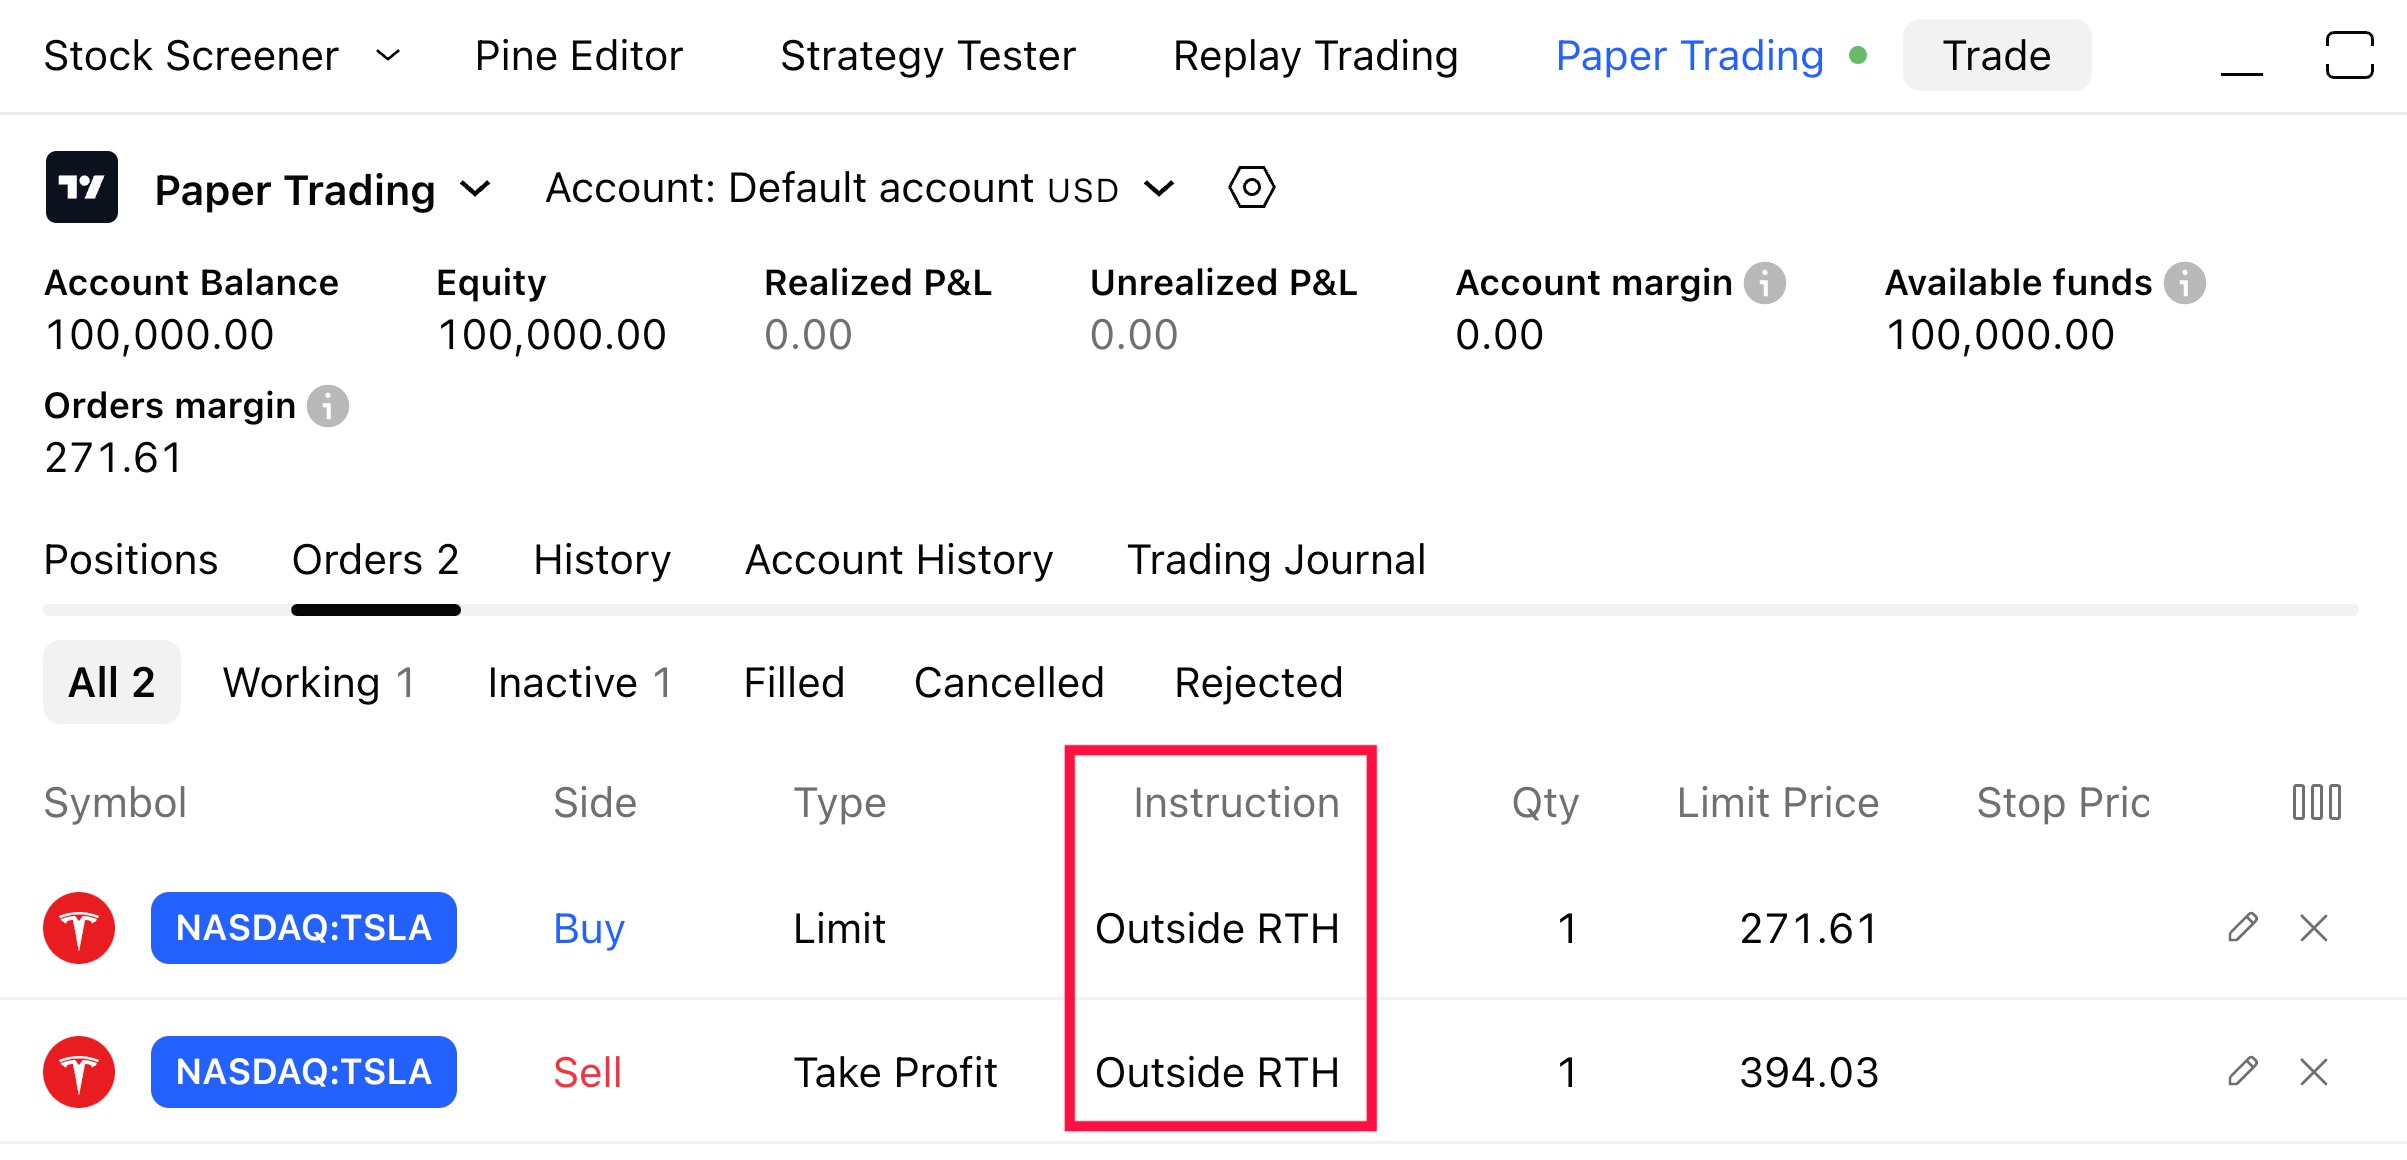
Task: Open the Pine Editor panel
Action: (578, 56)
